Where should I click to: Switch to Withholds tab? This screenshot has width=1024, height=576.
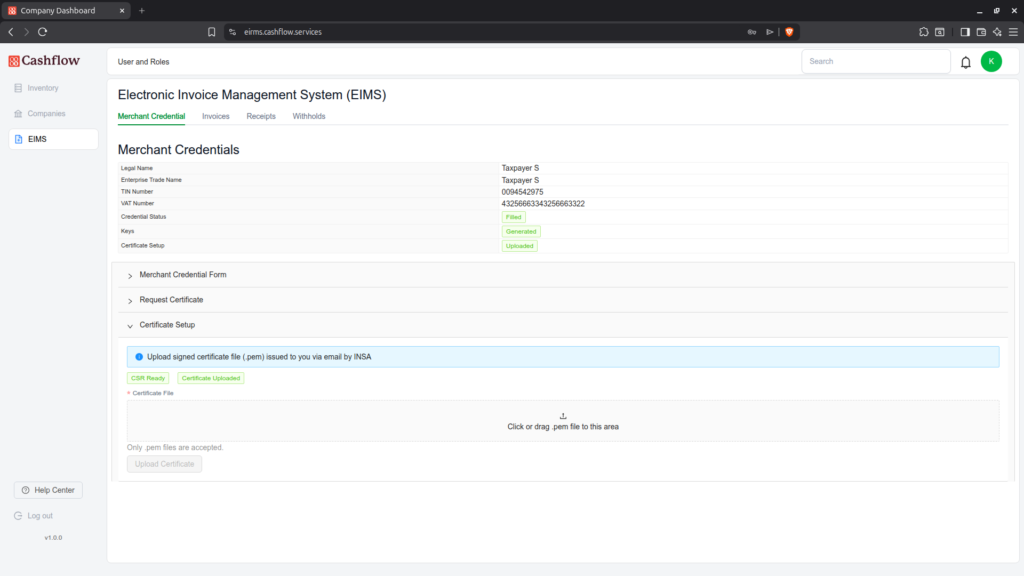click(x=308, y=116)
